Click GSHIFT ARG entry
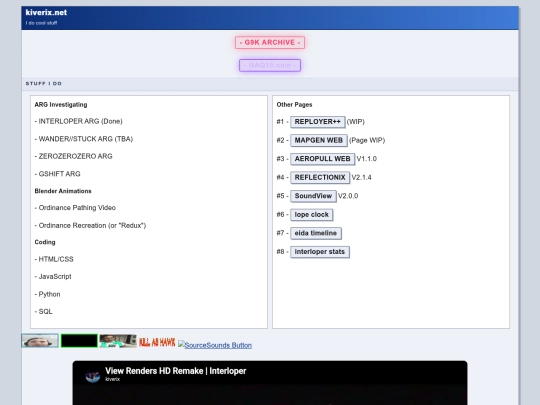This screenshot has width=540, height=405. pyautogui.click(x=58, y=174)
